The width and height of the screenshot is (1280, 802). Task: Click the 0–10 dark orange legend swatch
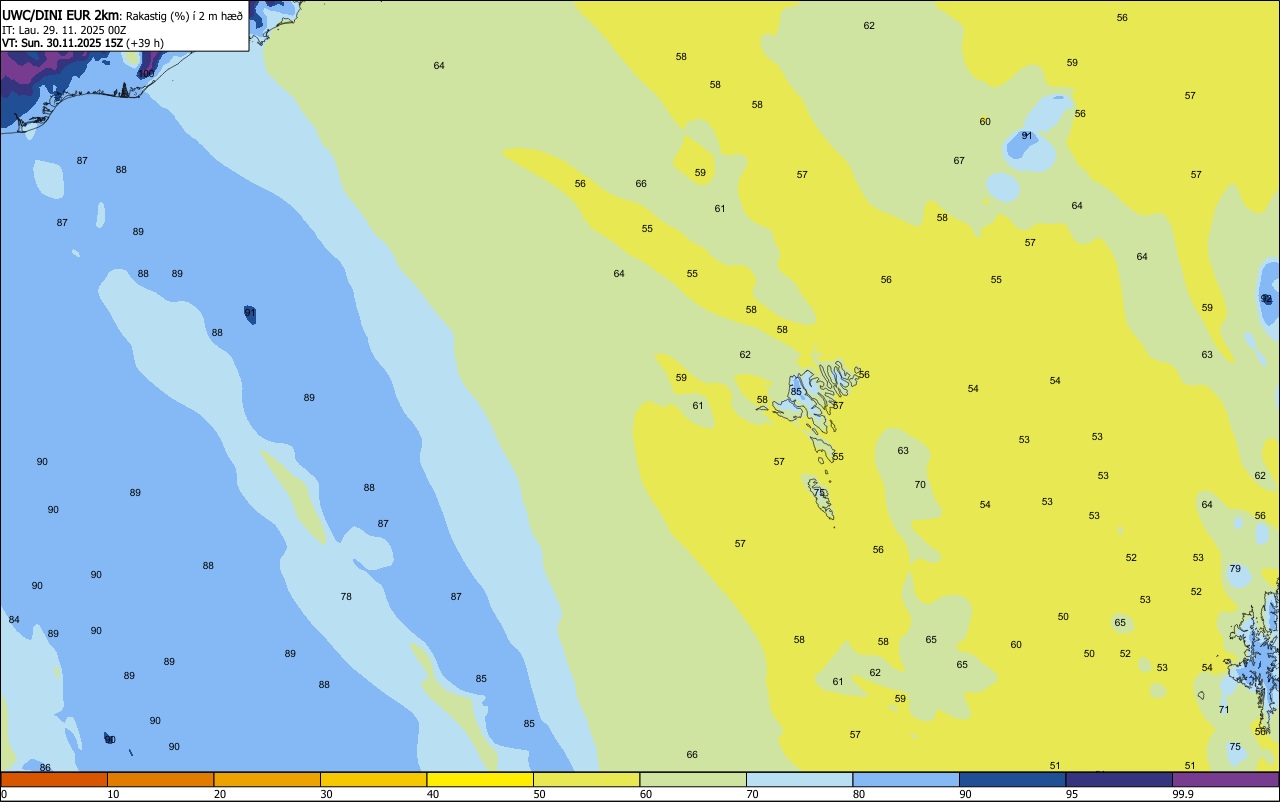pos(54,779)
